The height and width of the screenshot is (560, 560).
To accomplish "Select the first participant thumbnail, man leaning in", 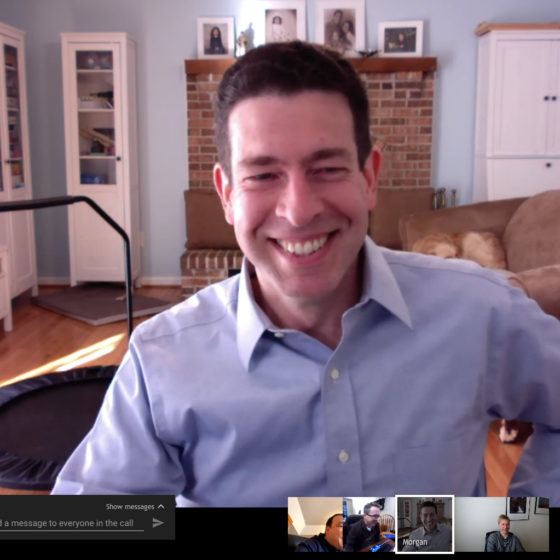I will (x=315, y=524).
